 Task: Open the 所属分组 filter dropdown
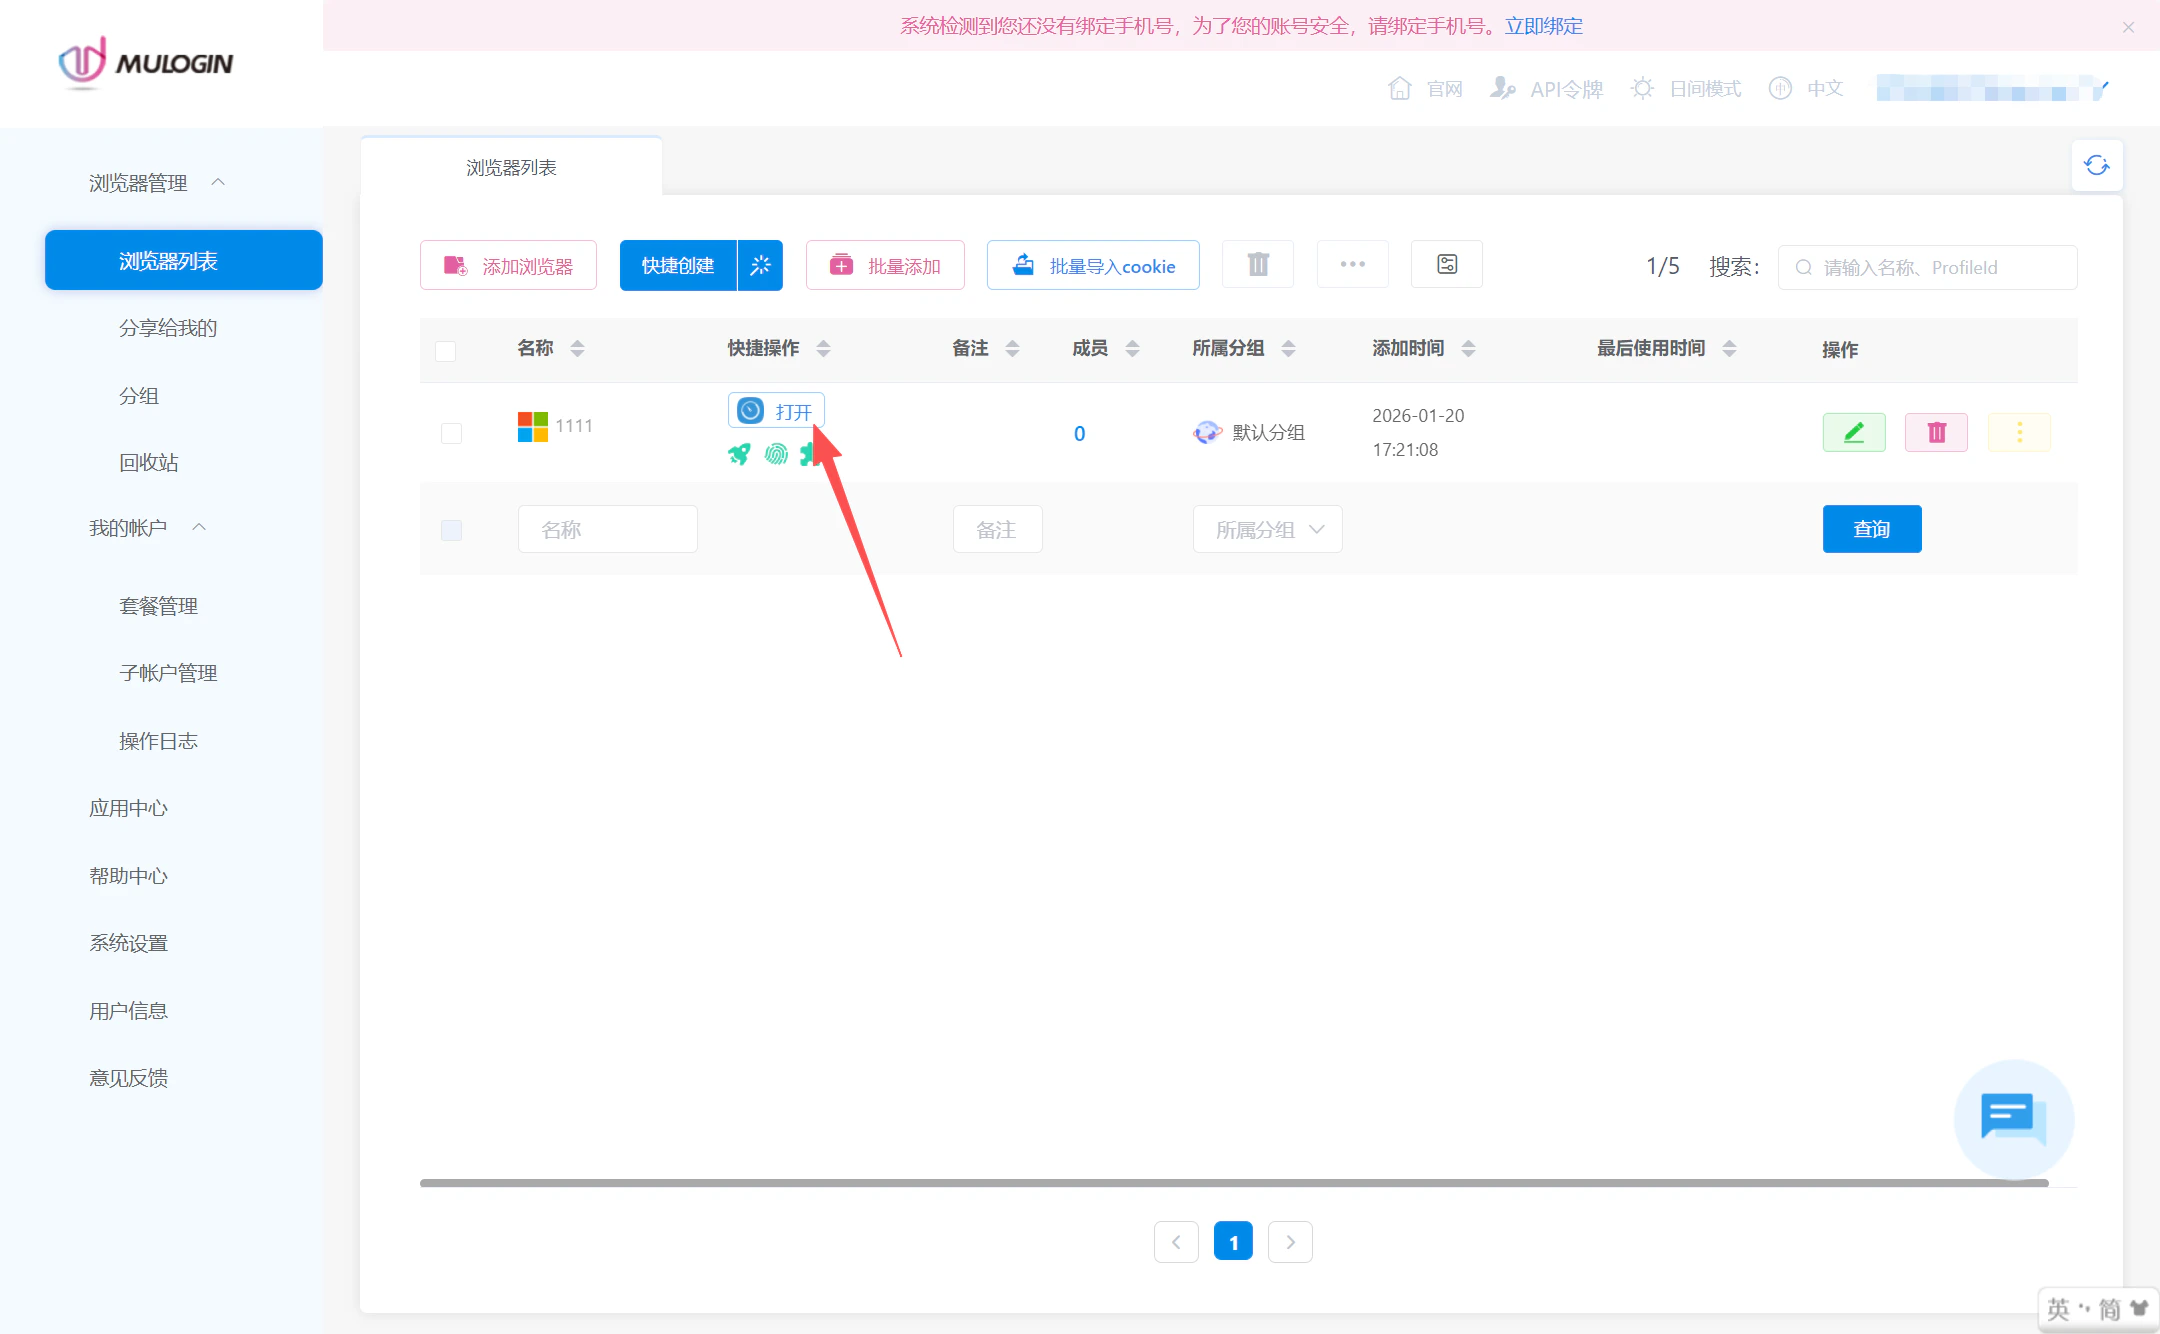1266,529
